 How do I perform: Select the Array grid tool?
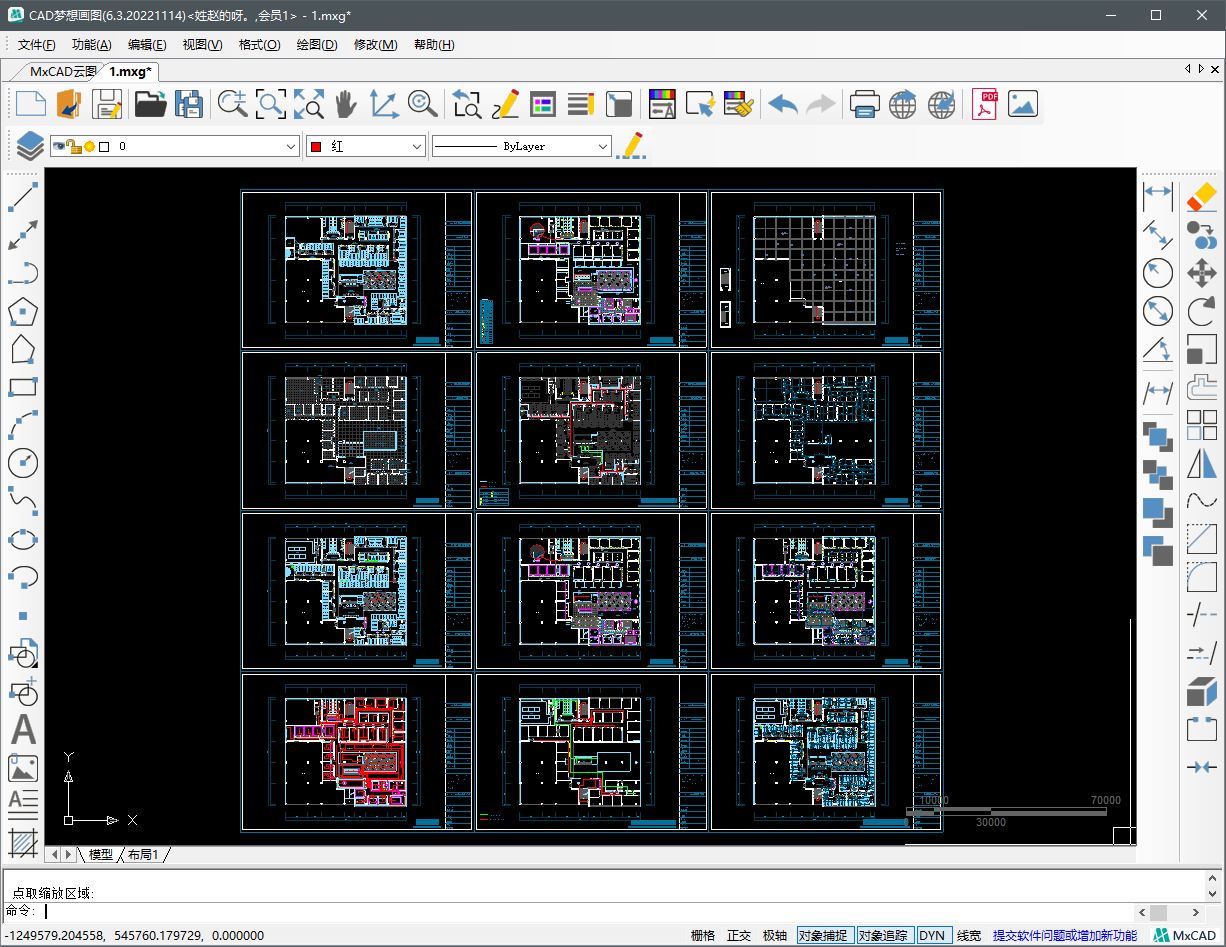click(x=1201, y=425)
